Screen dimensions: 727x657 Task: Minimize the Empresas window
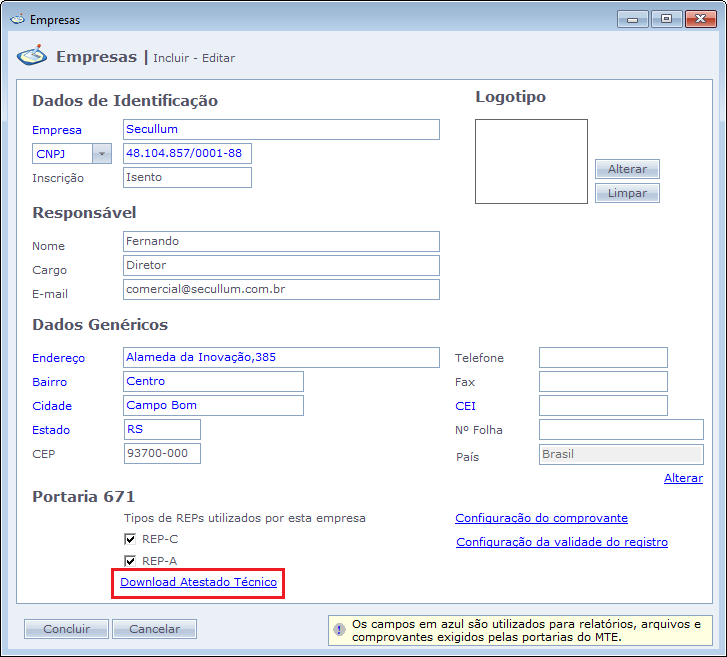click(632, 19)
